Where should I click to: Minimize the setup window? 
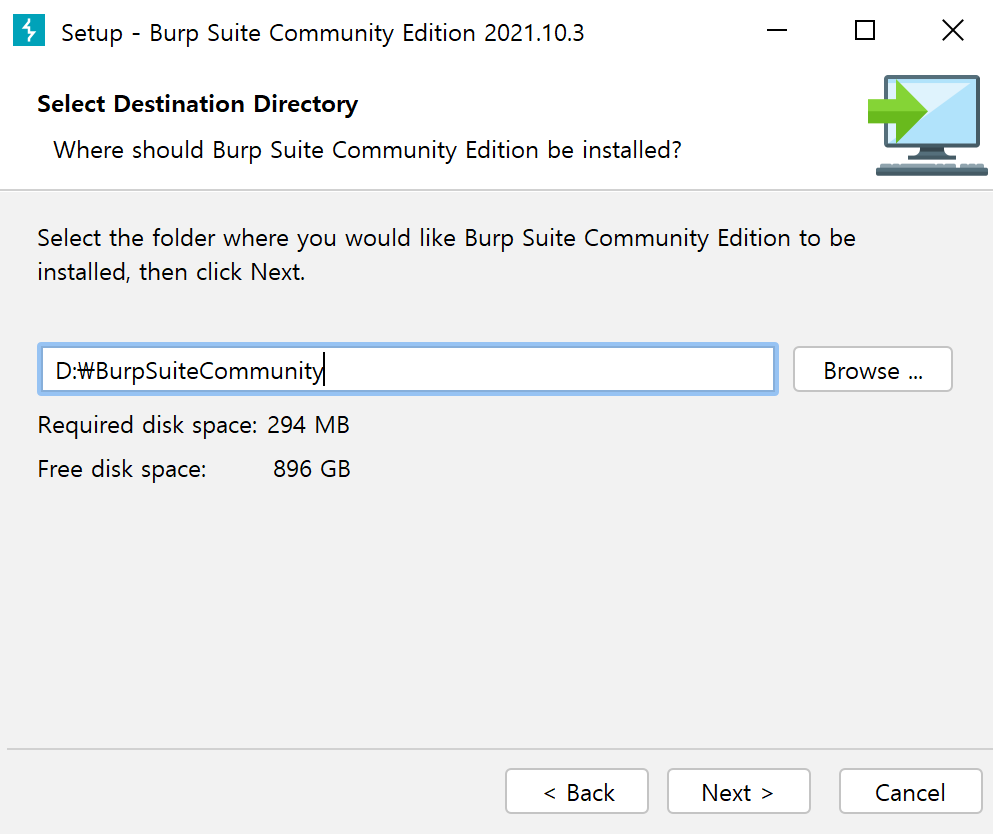click(x=776, y=30)
